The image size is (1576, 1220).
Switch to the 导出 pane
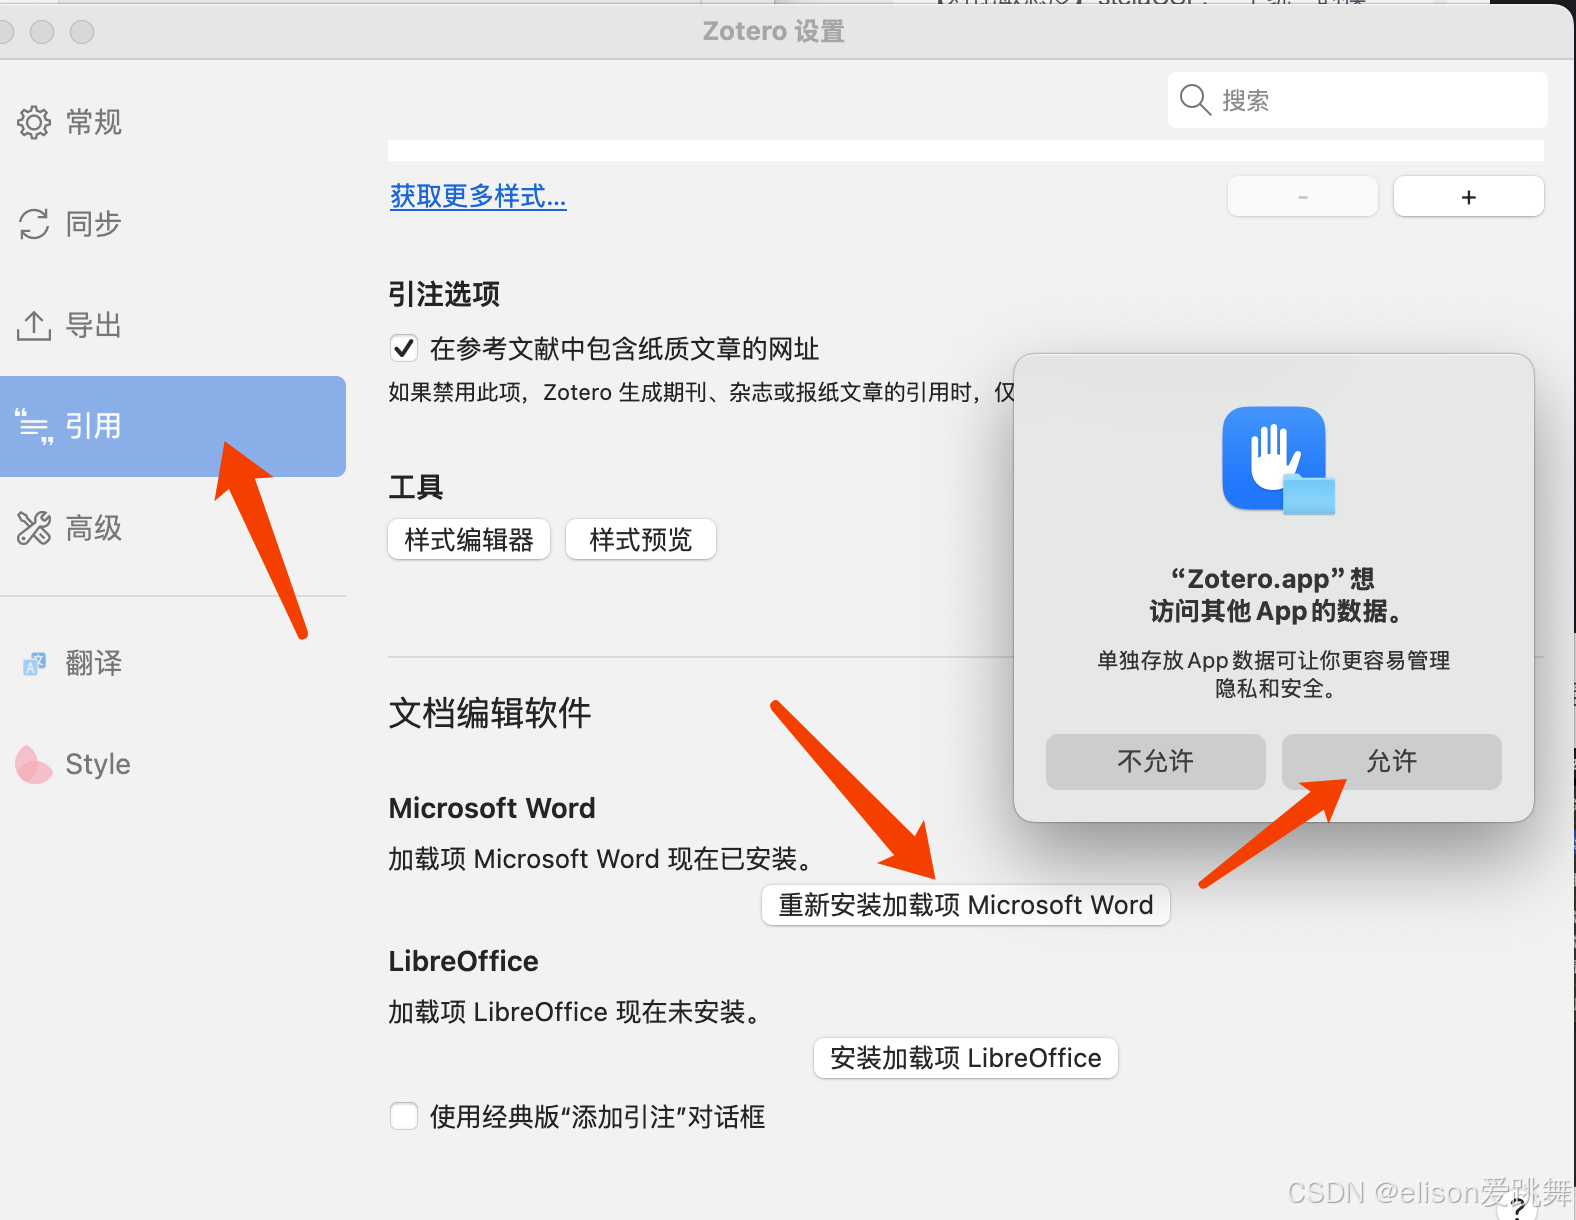coord(94,325)
